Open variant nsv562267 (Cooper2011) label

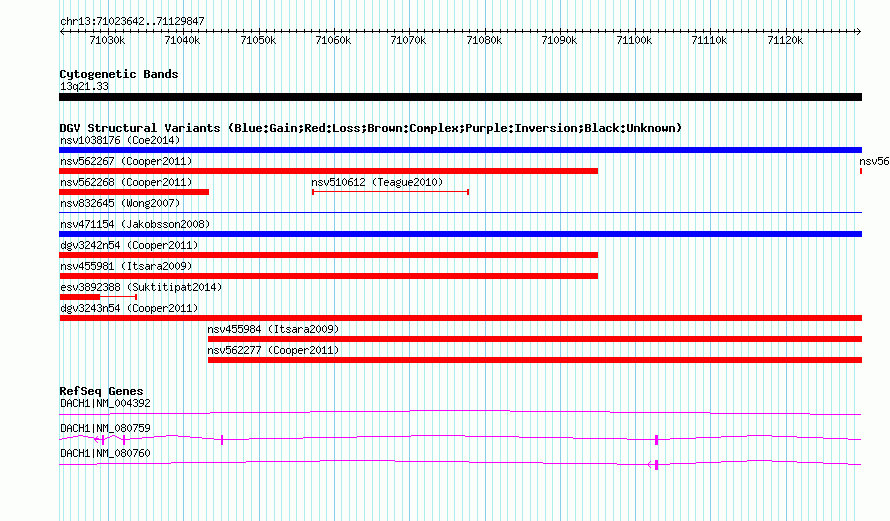coord(126,161)
